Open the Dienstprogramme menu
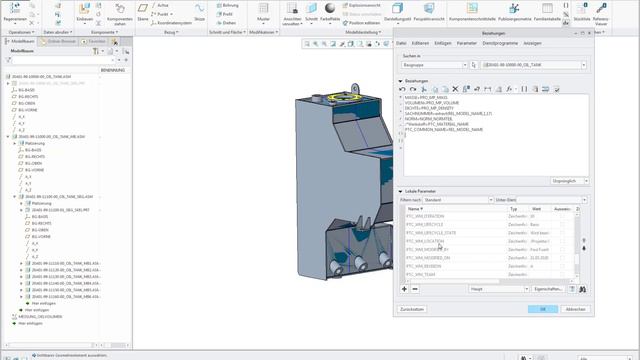Screen dimensions: 640x360 pyautogui.click(x=500, y=43)
